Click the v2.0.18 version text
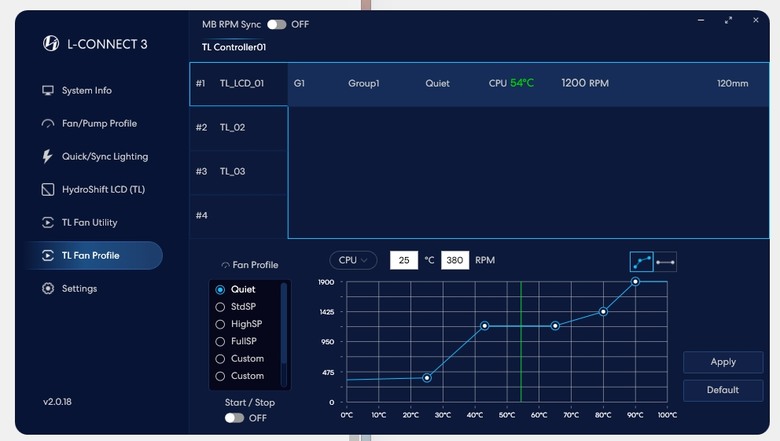Viewport: 780px width, 441px height. [x=57, y=402]
